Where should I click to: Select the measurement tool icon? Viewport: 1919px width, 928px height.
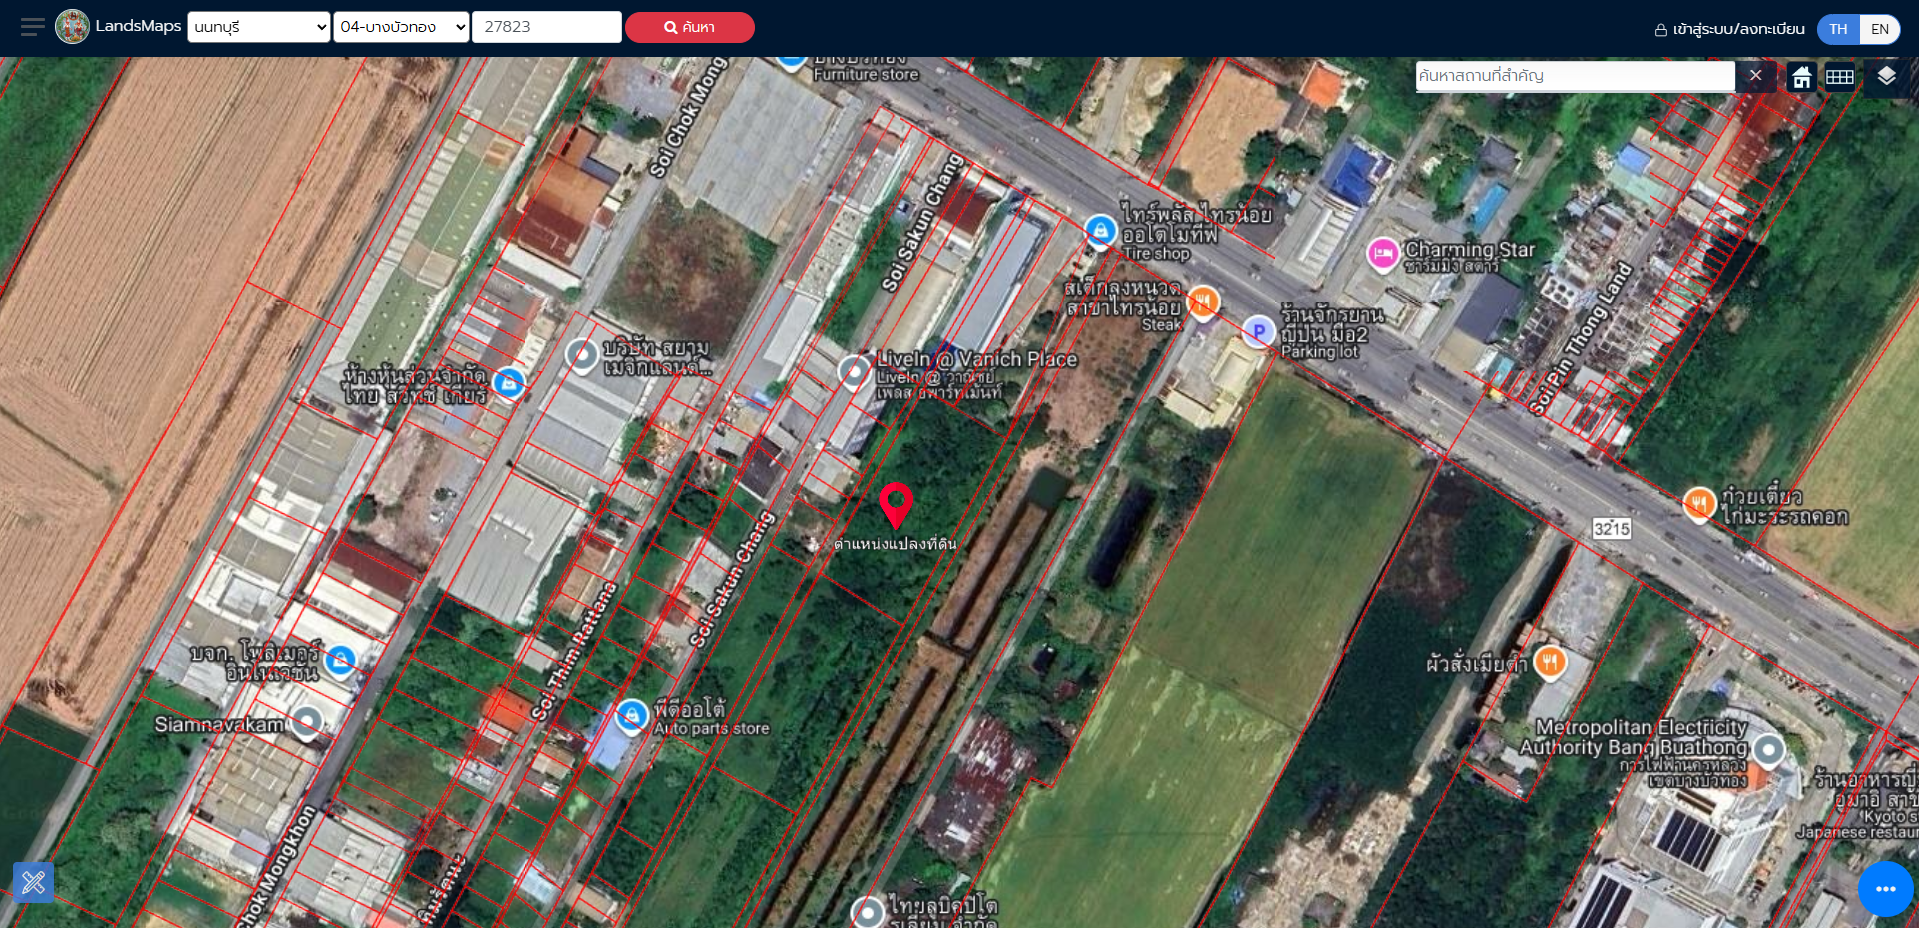tap(33, 882)
